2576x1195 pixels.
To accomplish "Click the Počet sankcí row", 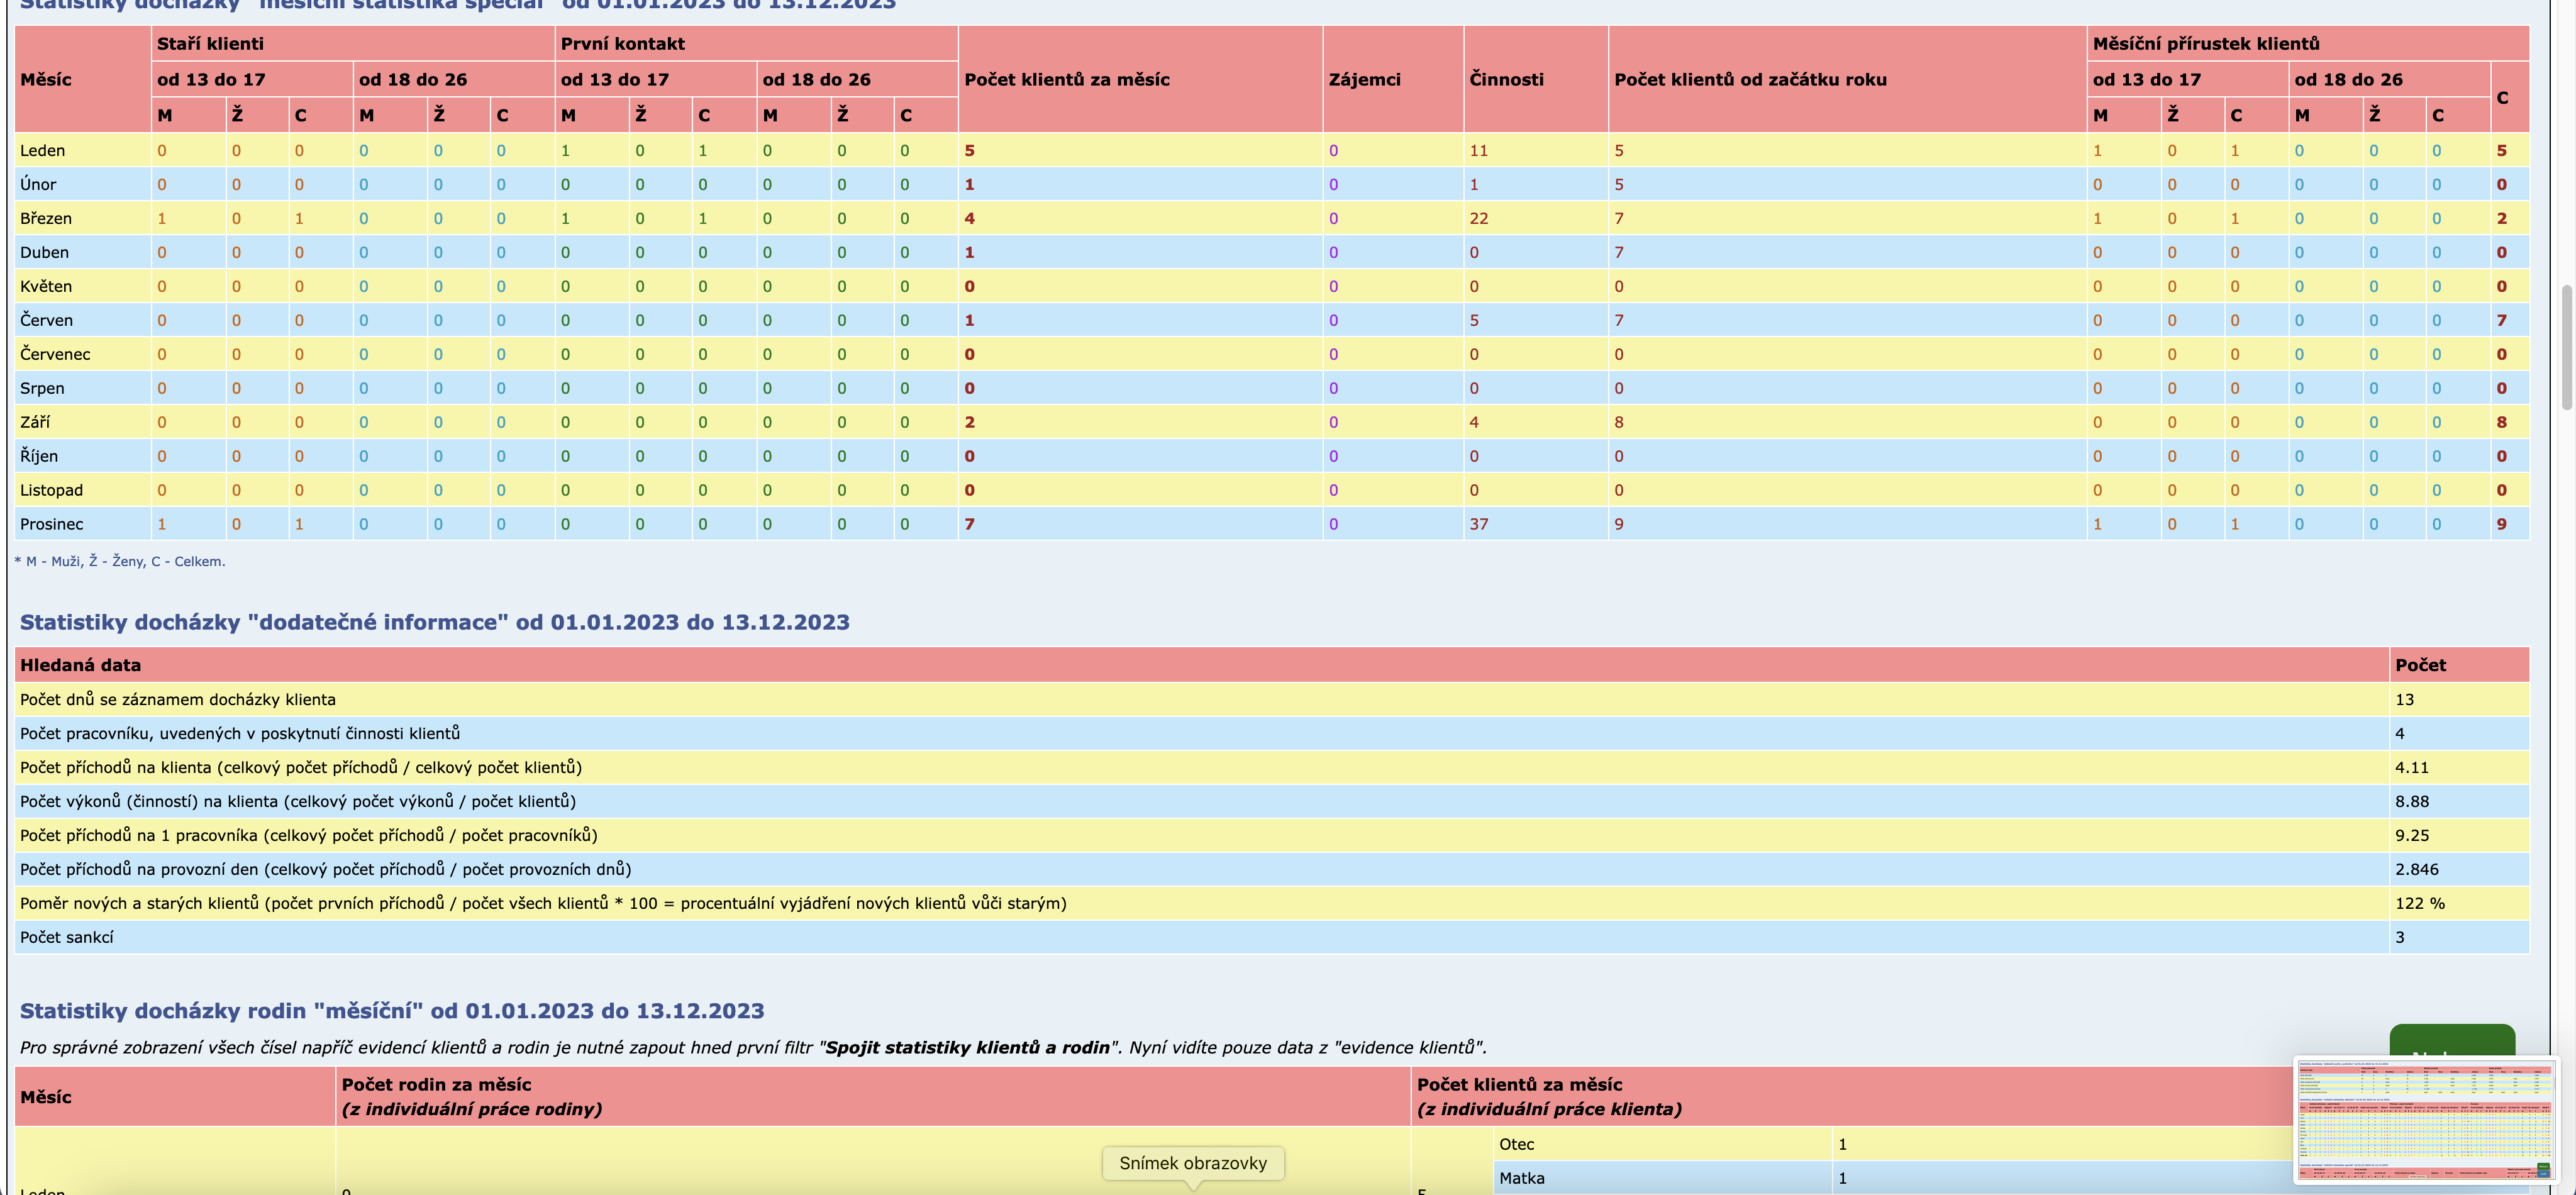I will [x=67, y=937].
